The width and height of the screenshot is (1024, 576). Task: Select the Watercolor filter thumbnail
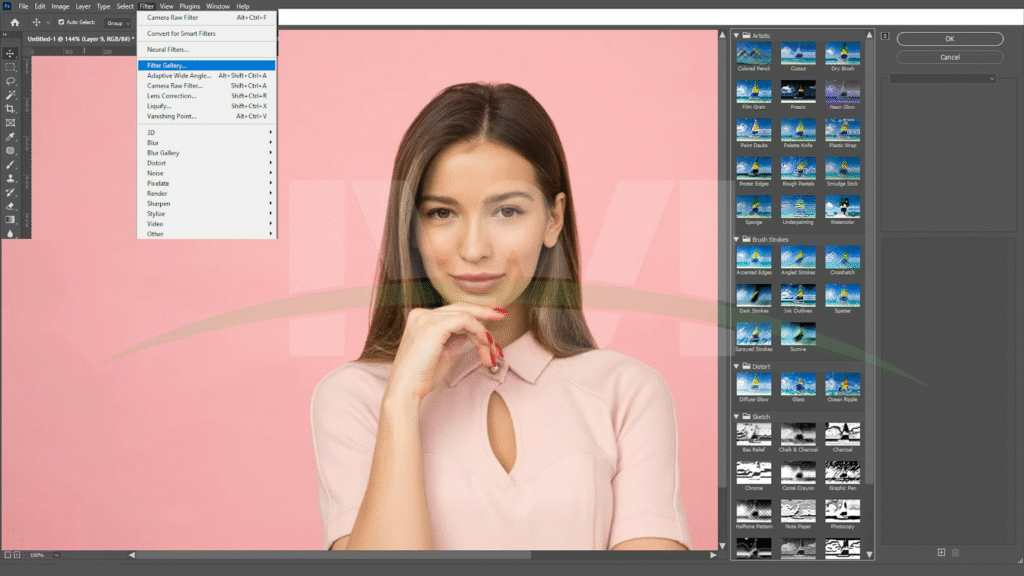coord(842,207)
